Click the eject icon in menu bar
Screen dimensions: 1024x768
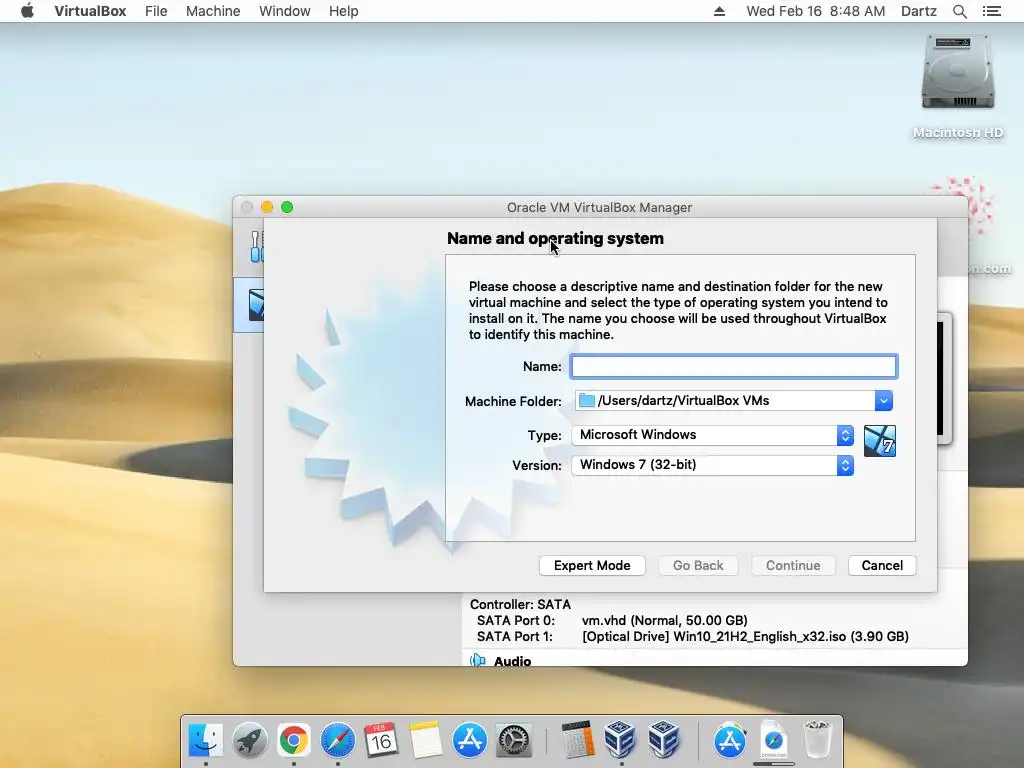[x=719, y=11]
